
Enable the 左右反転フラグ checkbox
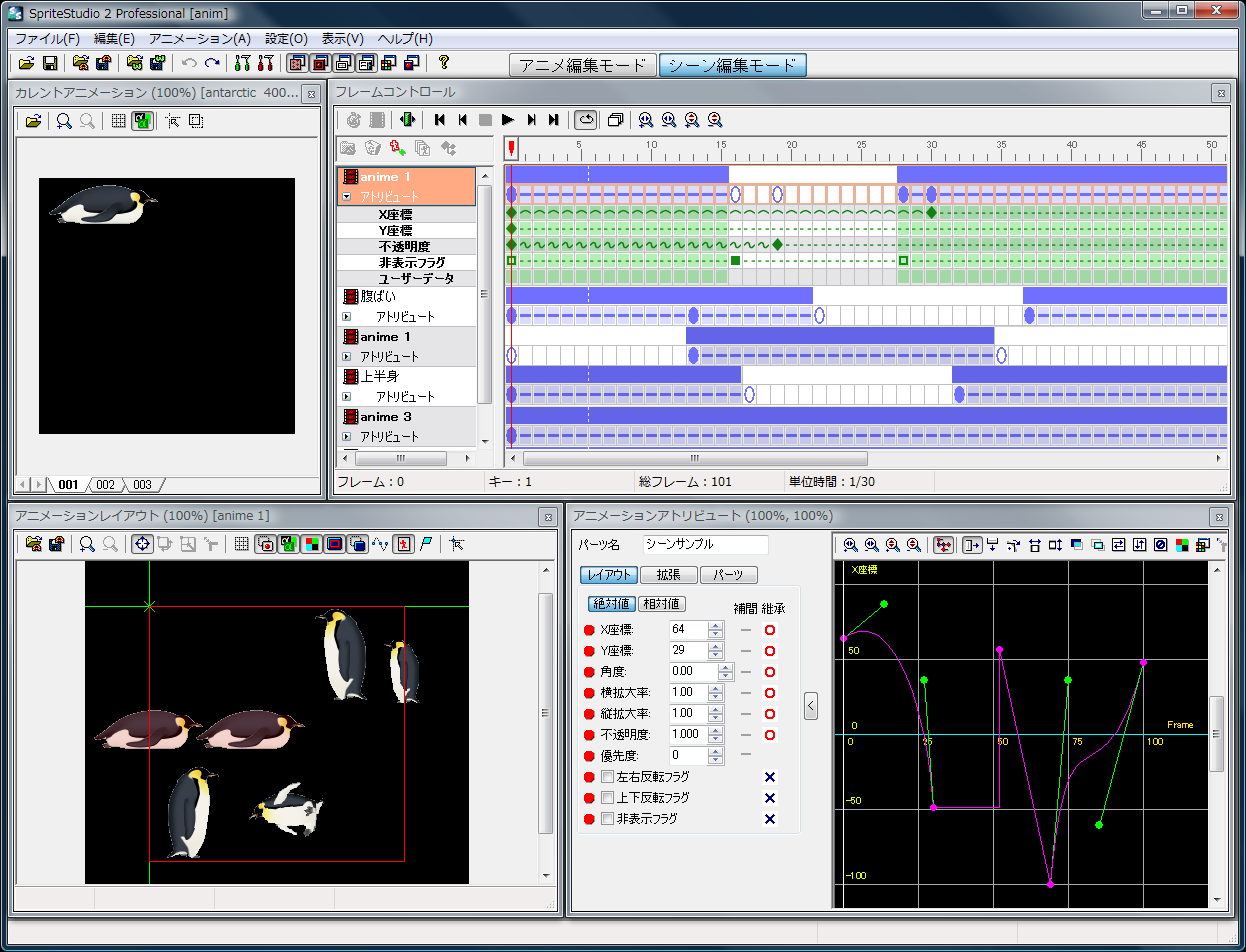(606, 777)
